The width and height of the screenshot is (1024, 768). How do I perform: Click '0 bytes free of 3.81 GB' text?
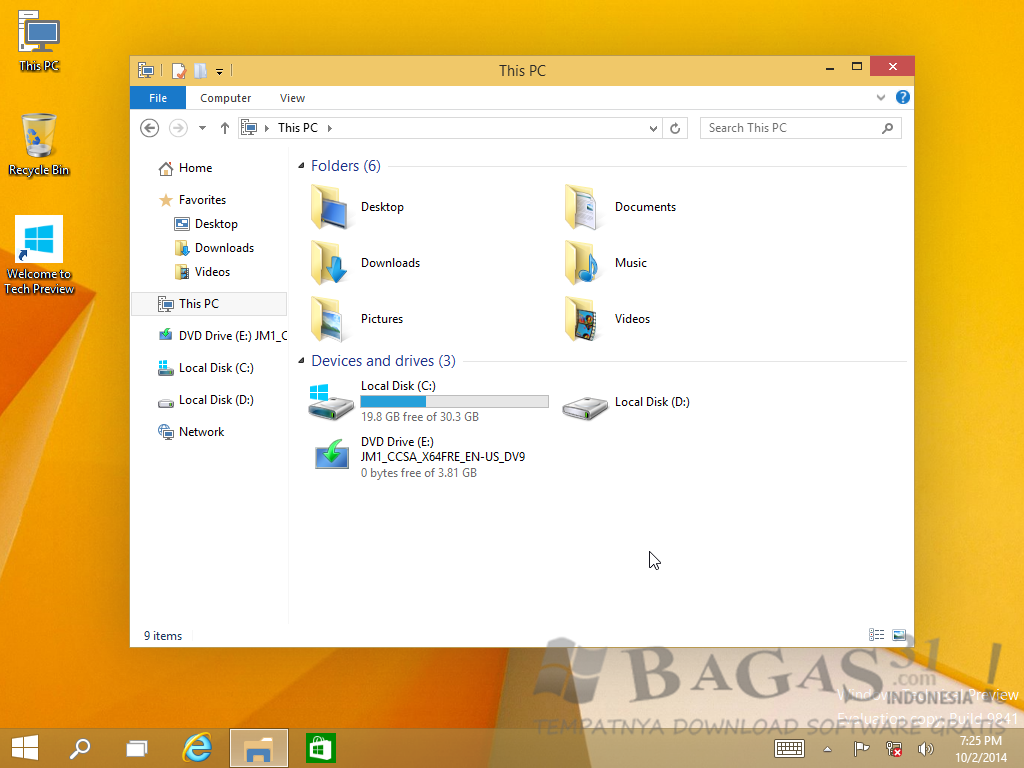419,473
